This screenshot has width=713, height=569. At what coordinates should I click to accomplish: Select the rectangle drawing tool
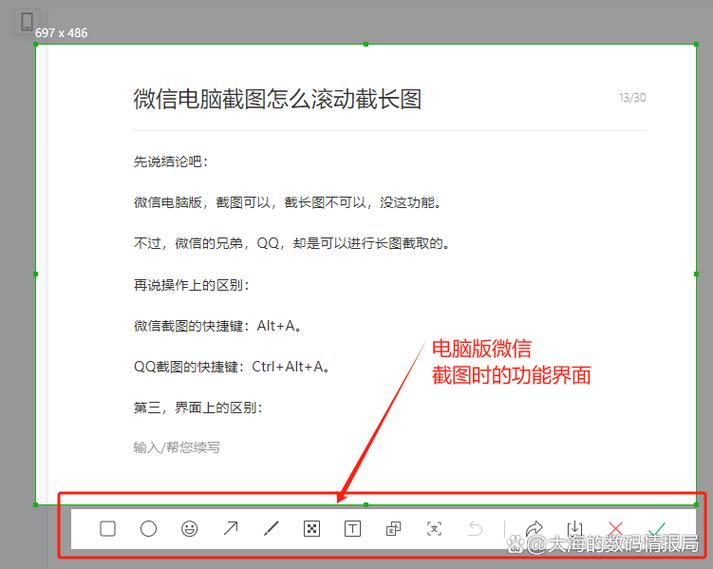click(107, 529)
